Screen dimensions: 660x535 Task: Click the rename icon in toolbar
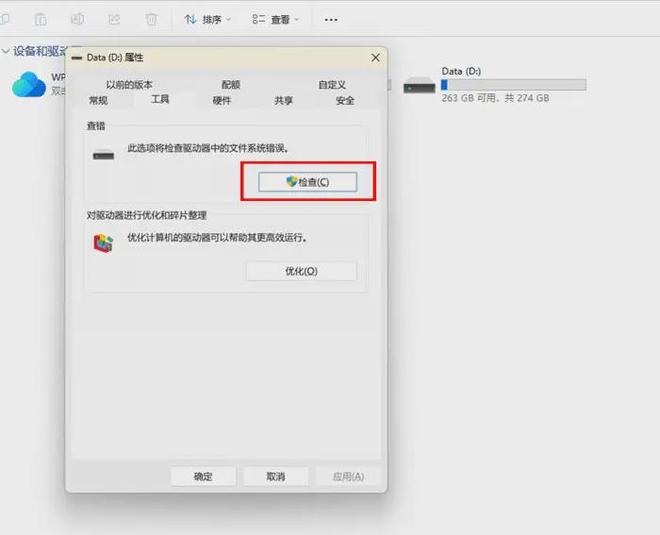click(x=78, y=19)
